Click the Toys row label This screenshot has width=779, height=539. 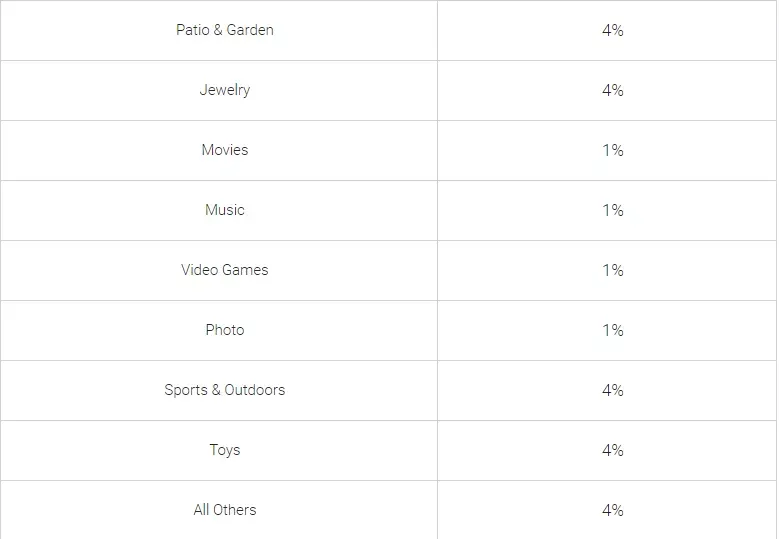[x=225, y=450]
